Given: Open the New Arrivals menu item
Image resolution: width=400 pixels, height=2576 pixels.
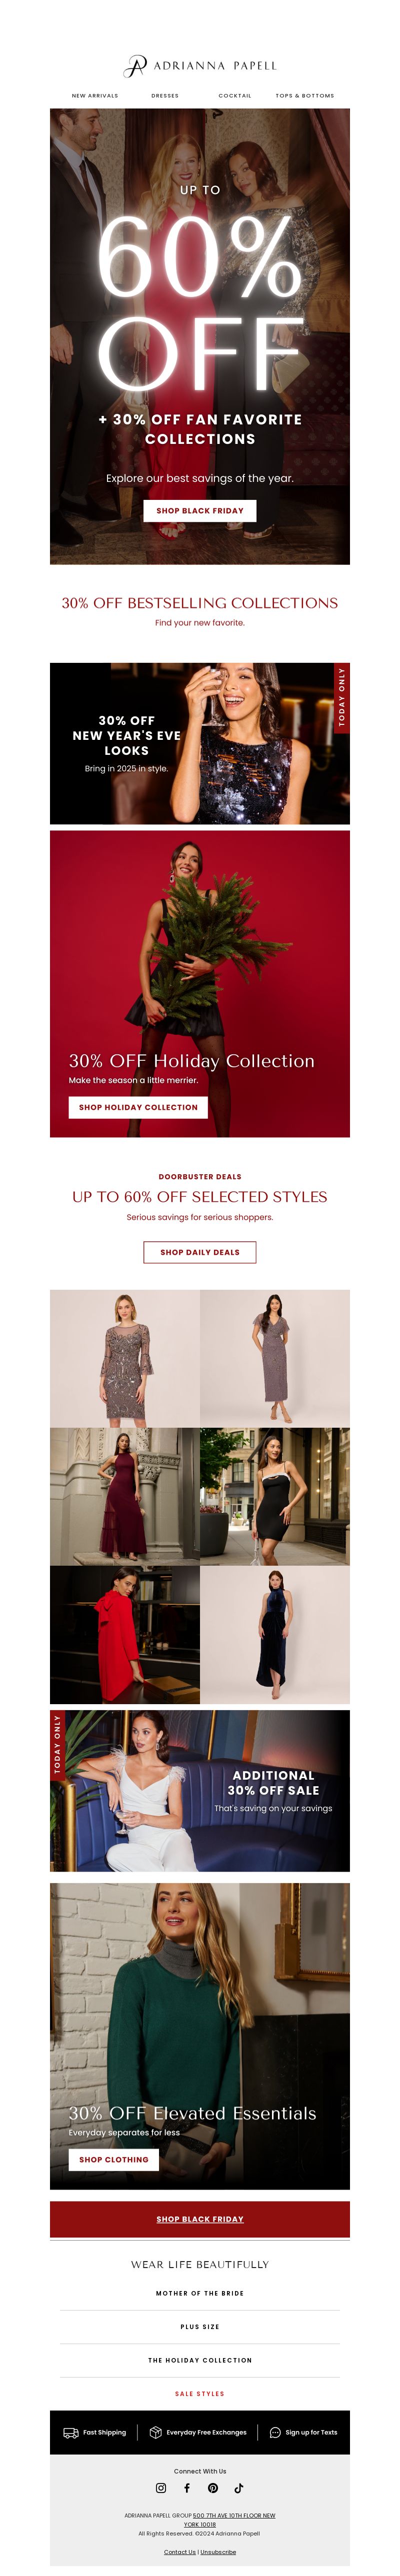Looking at the screenshot, I should [95, 96].
